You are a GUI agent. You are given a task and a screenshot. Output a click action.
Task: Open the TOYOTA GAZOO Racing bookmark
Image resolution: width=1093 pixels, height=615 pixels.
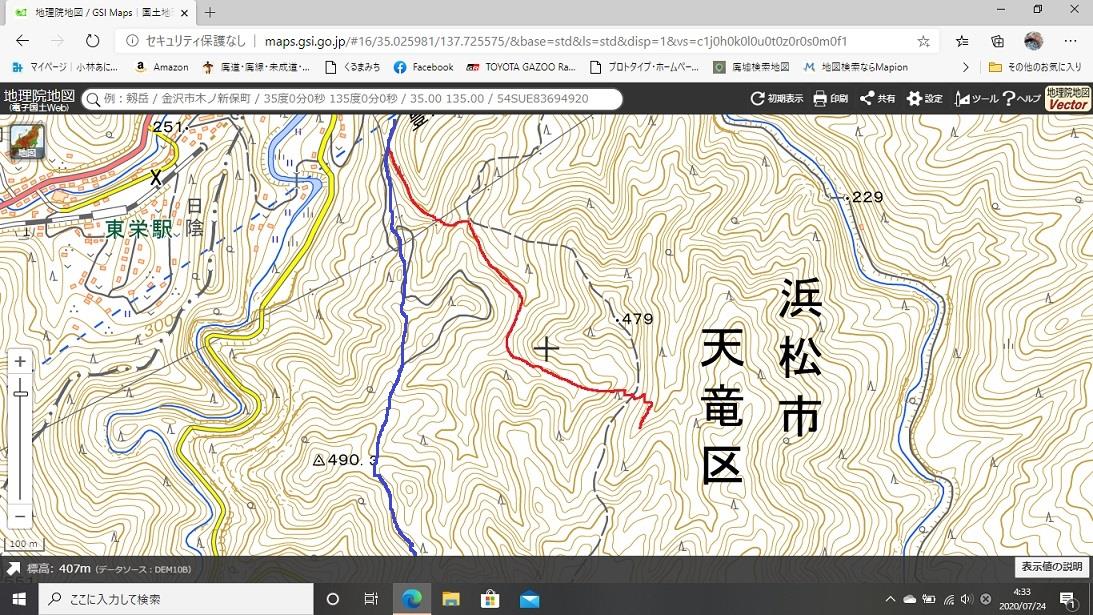coord(521,67)
